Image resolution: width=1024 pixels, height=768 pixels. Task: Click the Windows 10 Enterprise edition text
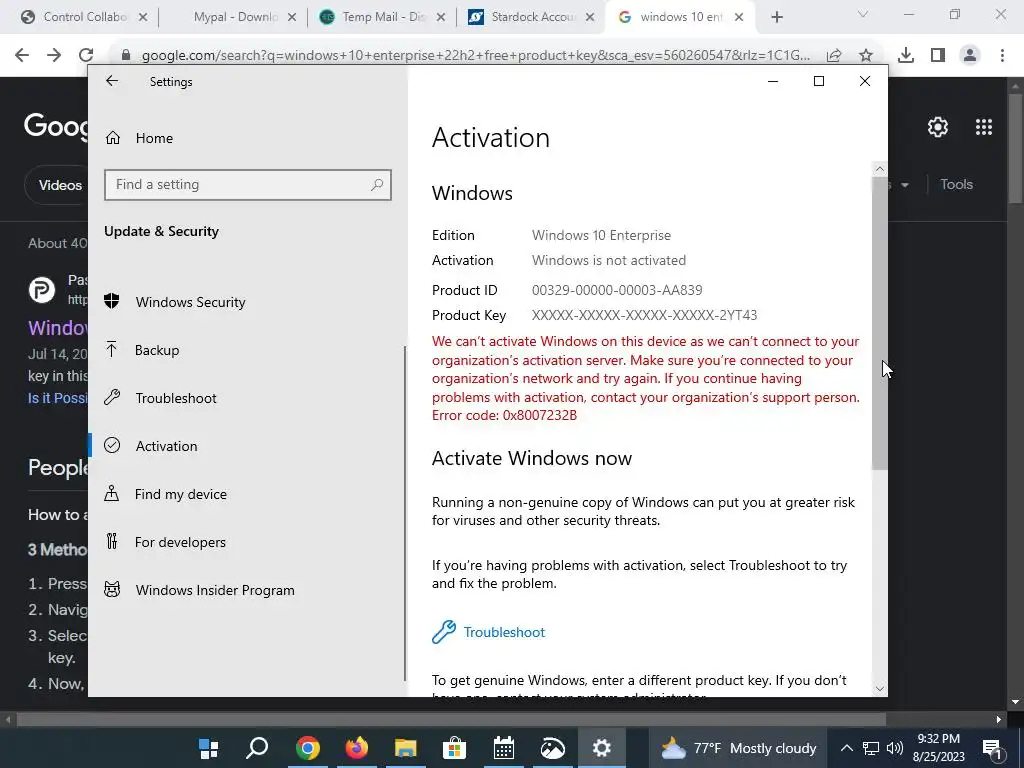[x=601, y=235]
